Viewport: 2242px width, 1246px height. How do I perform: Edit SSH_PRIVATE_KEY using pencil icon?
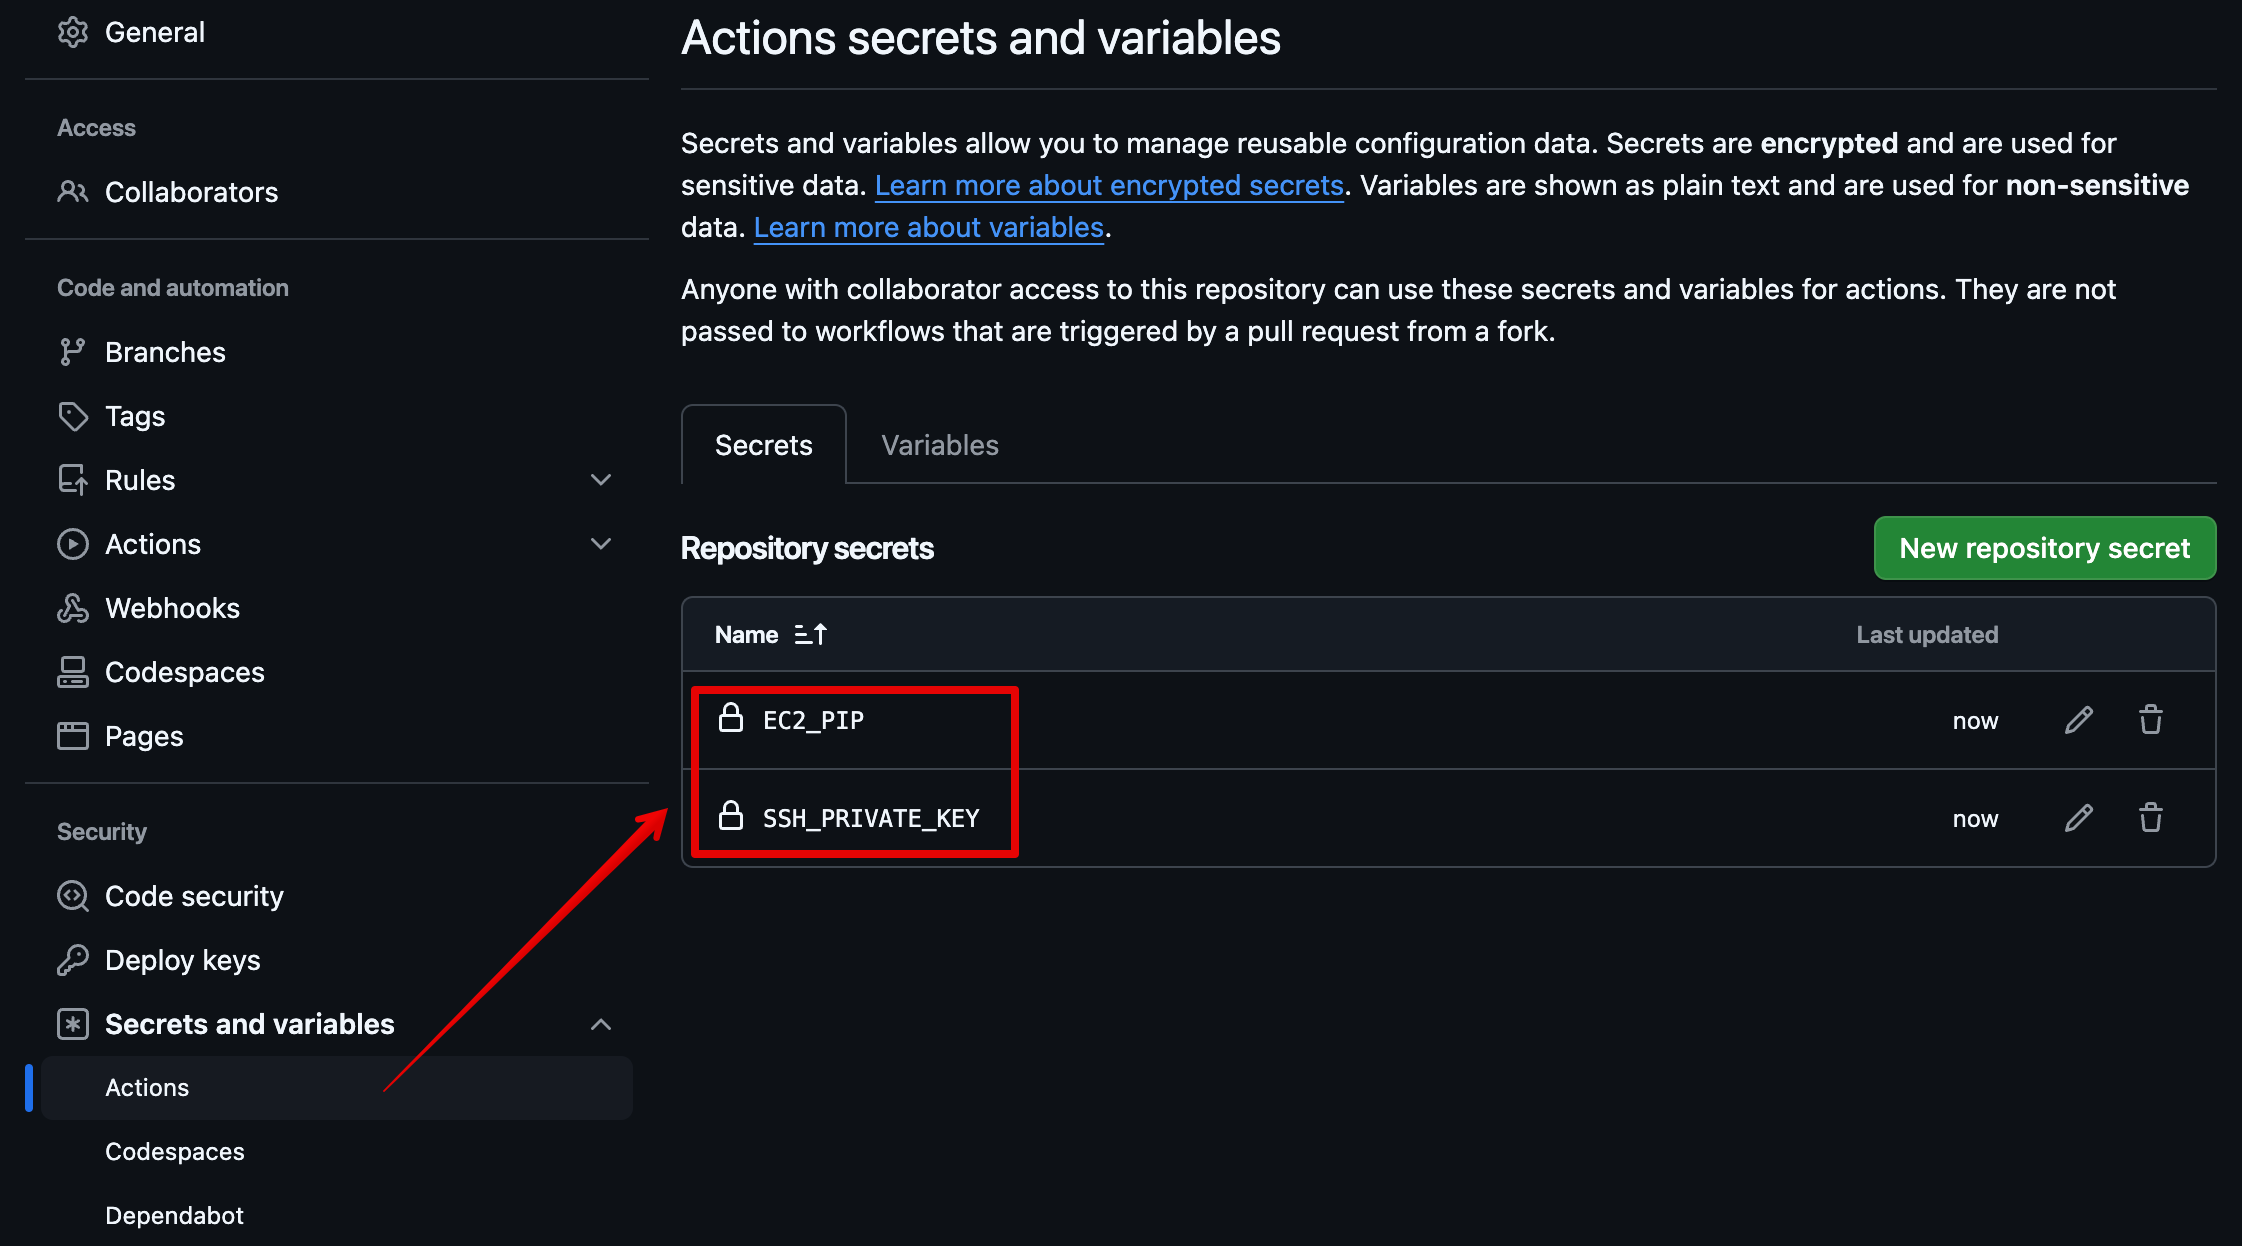tap(2079, 818)
